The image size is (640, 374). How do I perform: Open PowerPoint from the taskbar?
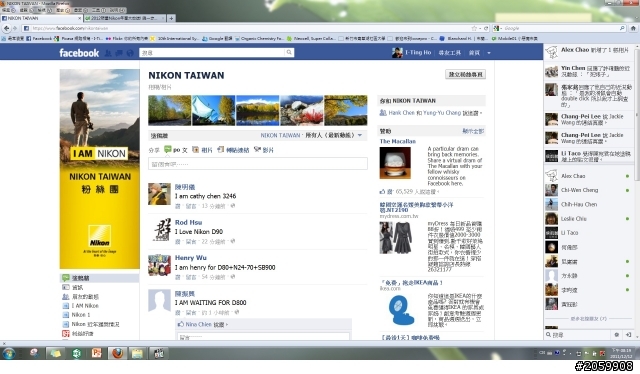point(96,353)
